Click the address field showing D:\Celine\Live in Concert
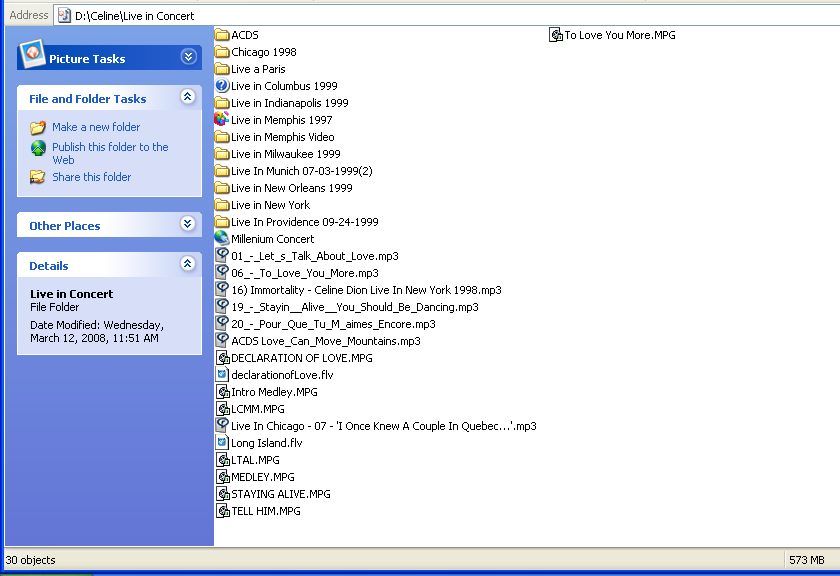Viewport: 840px width, 576px height. [447, 16]
